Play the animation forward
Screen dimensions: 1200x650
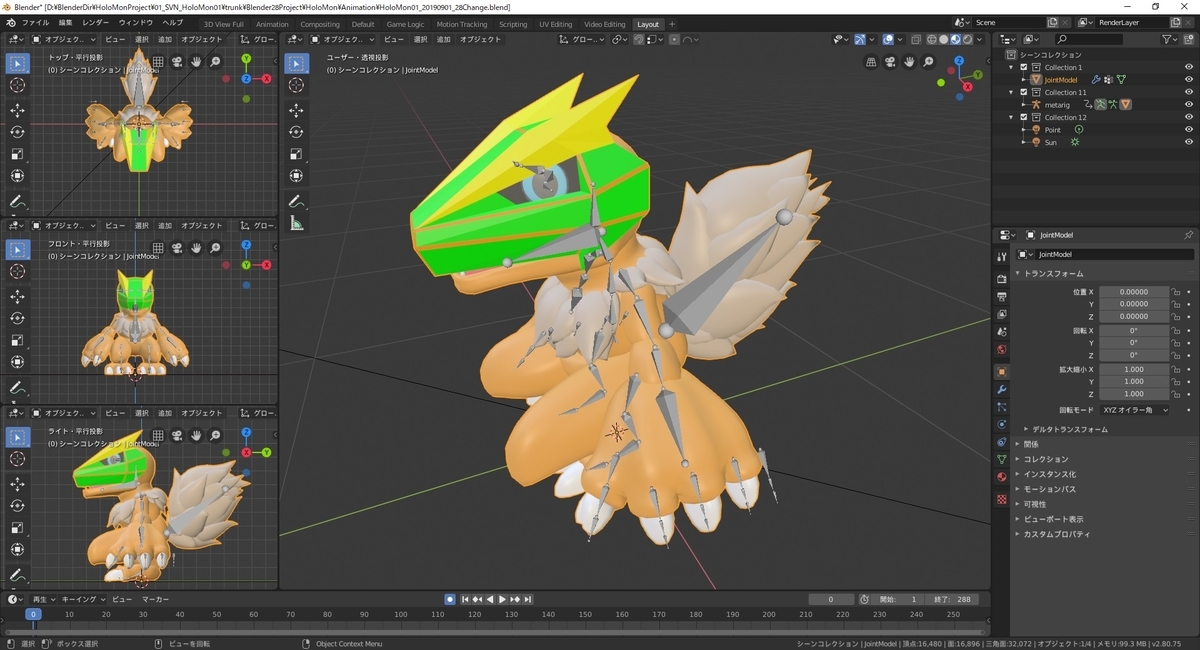point(502,599)
